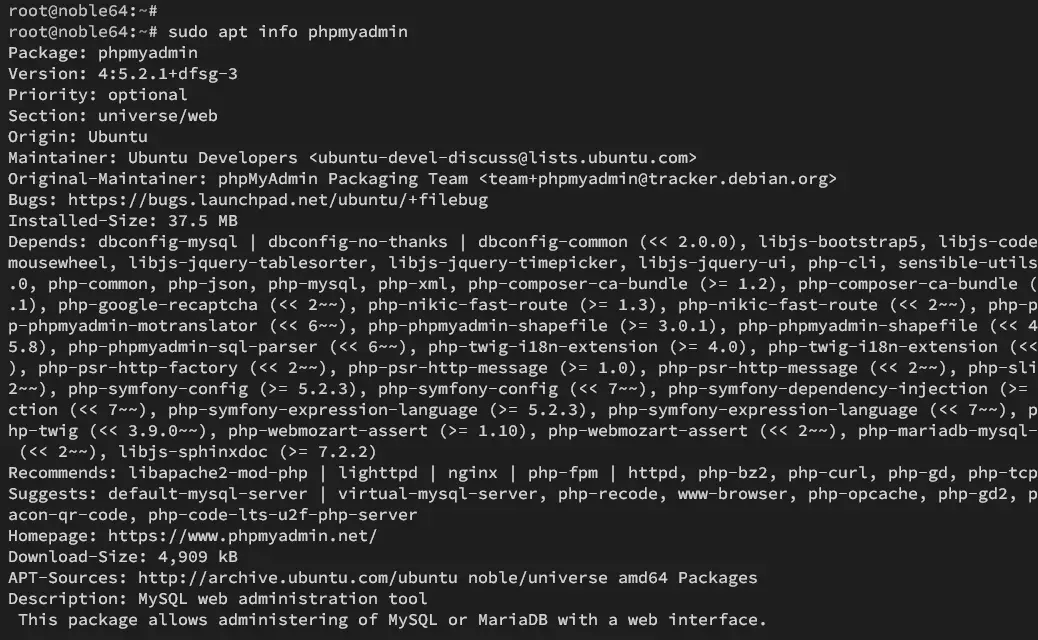Click the 'MySQL web administration tool' description
Screen dimensions: 1038x640
click(x=283, y=599)
